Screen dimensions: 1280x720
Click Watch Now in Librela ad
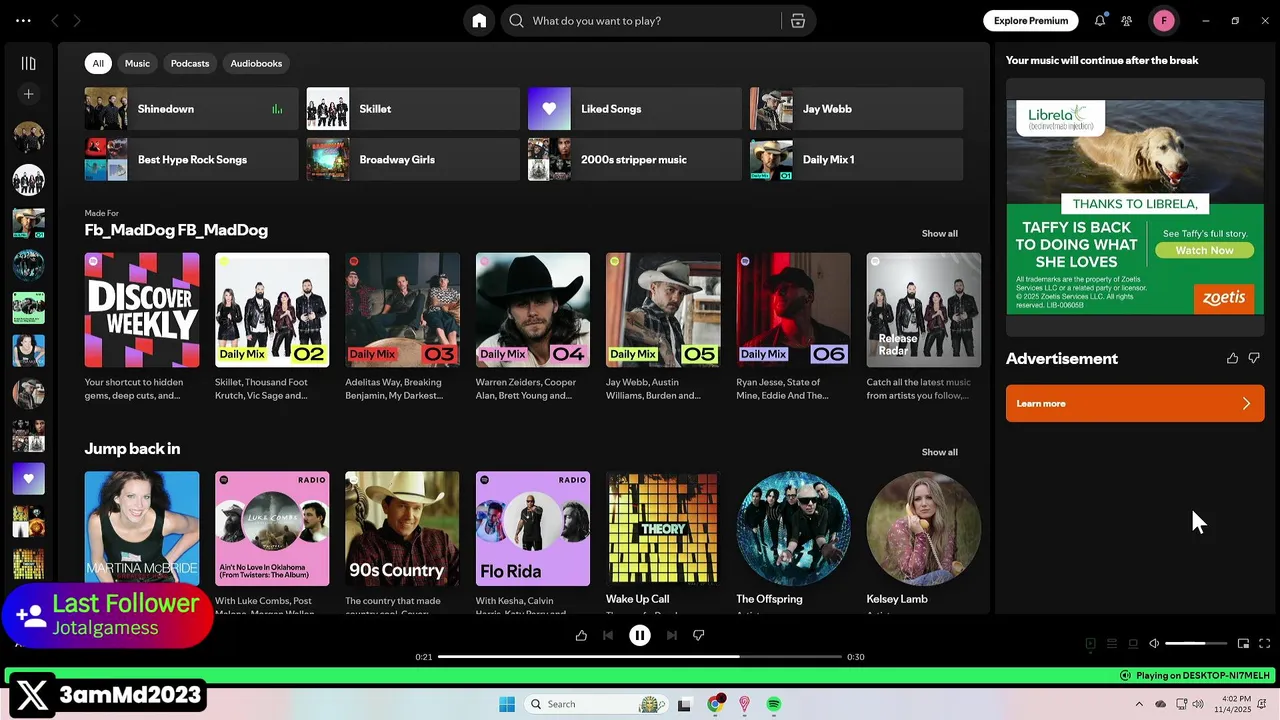point(1204,250)
